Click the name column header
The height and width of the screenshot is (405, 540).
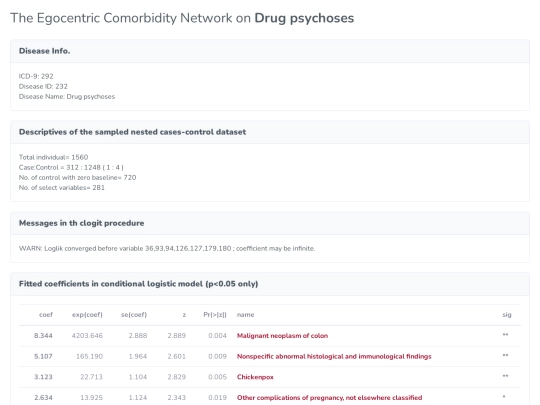click(246, 315)
